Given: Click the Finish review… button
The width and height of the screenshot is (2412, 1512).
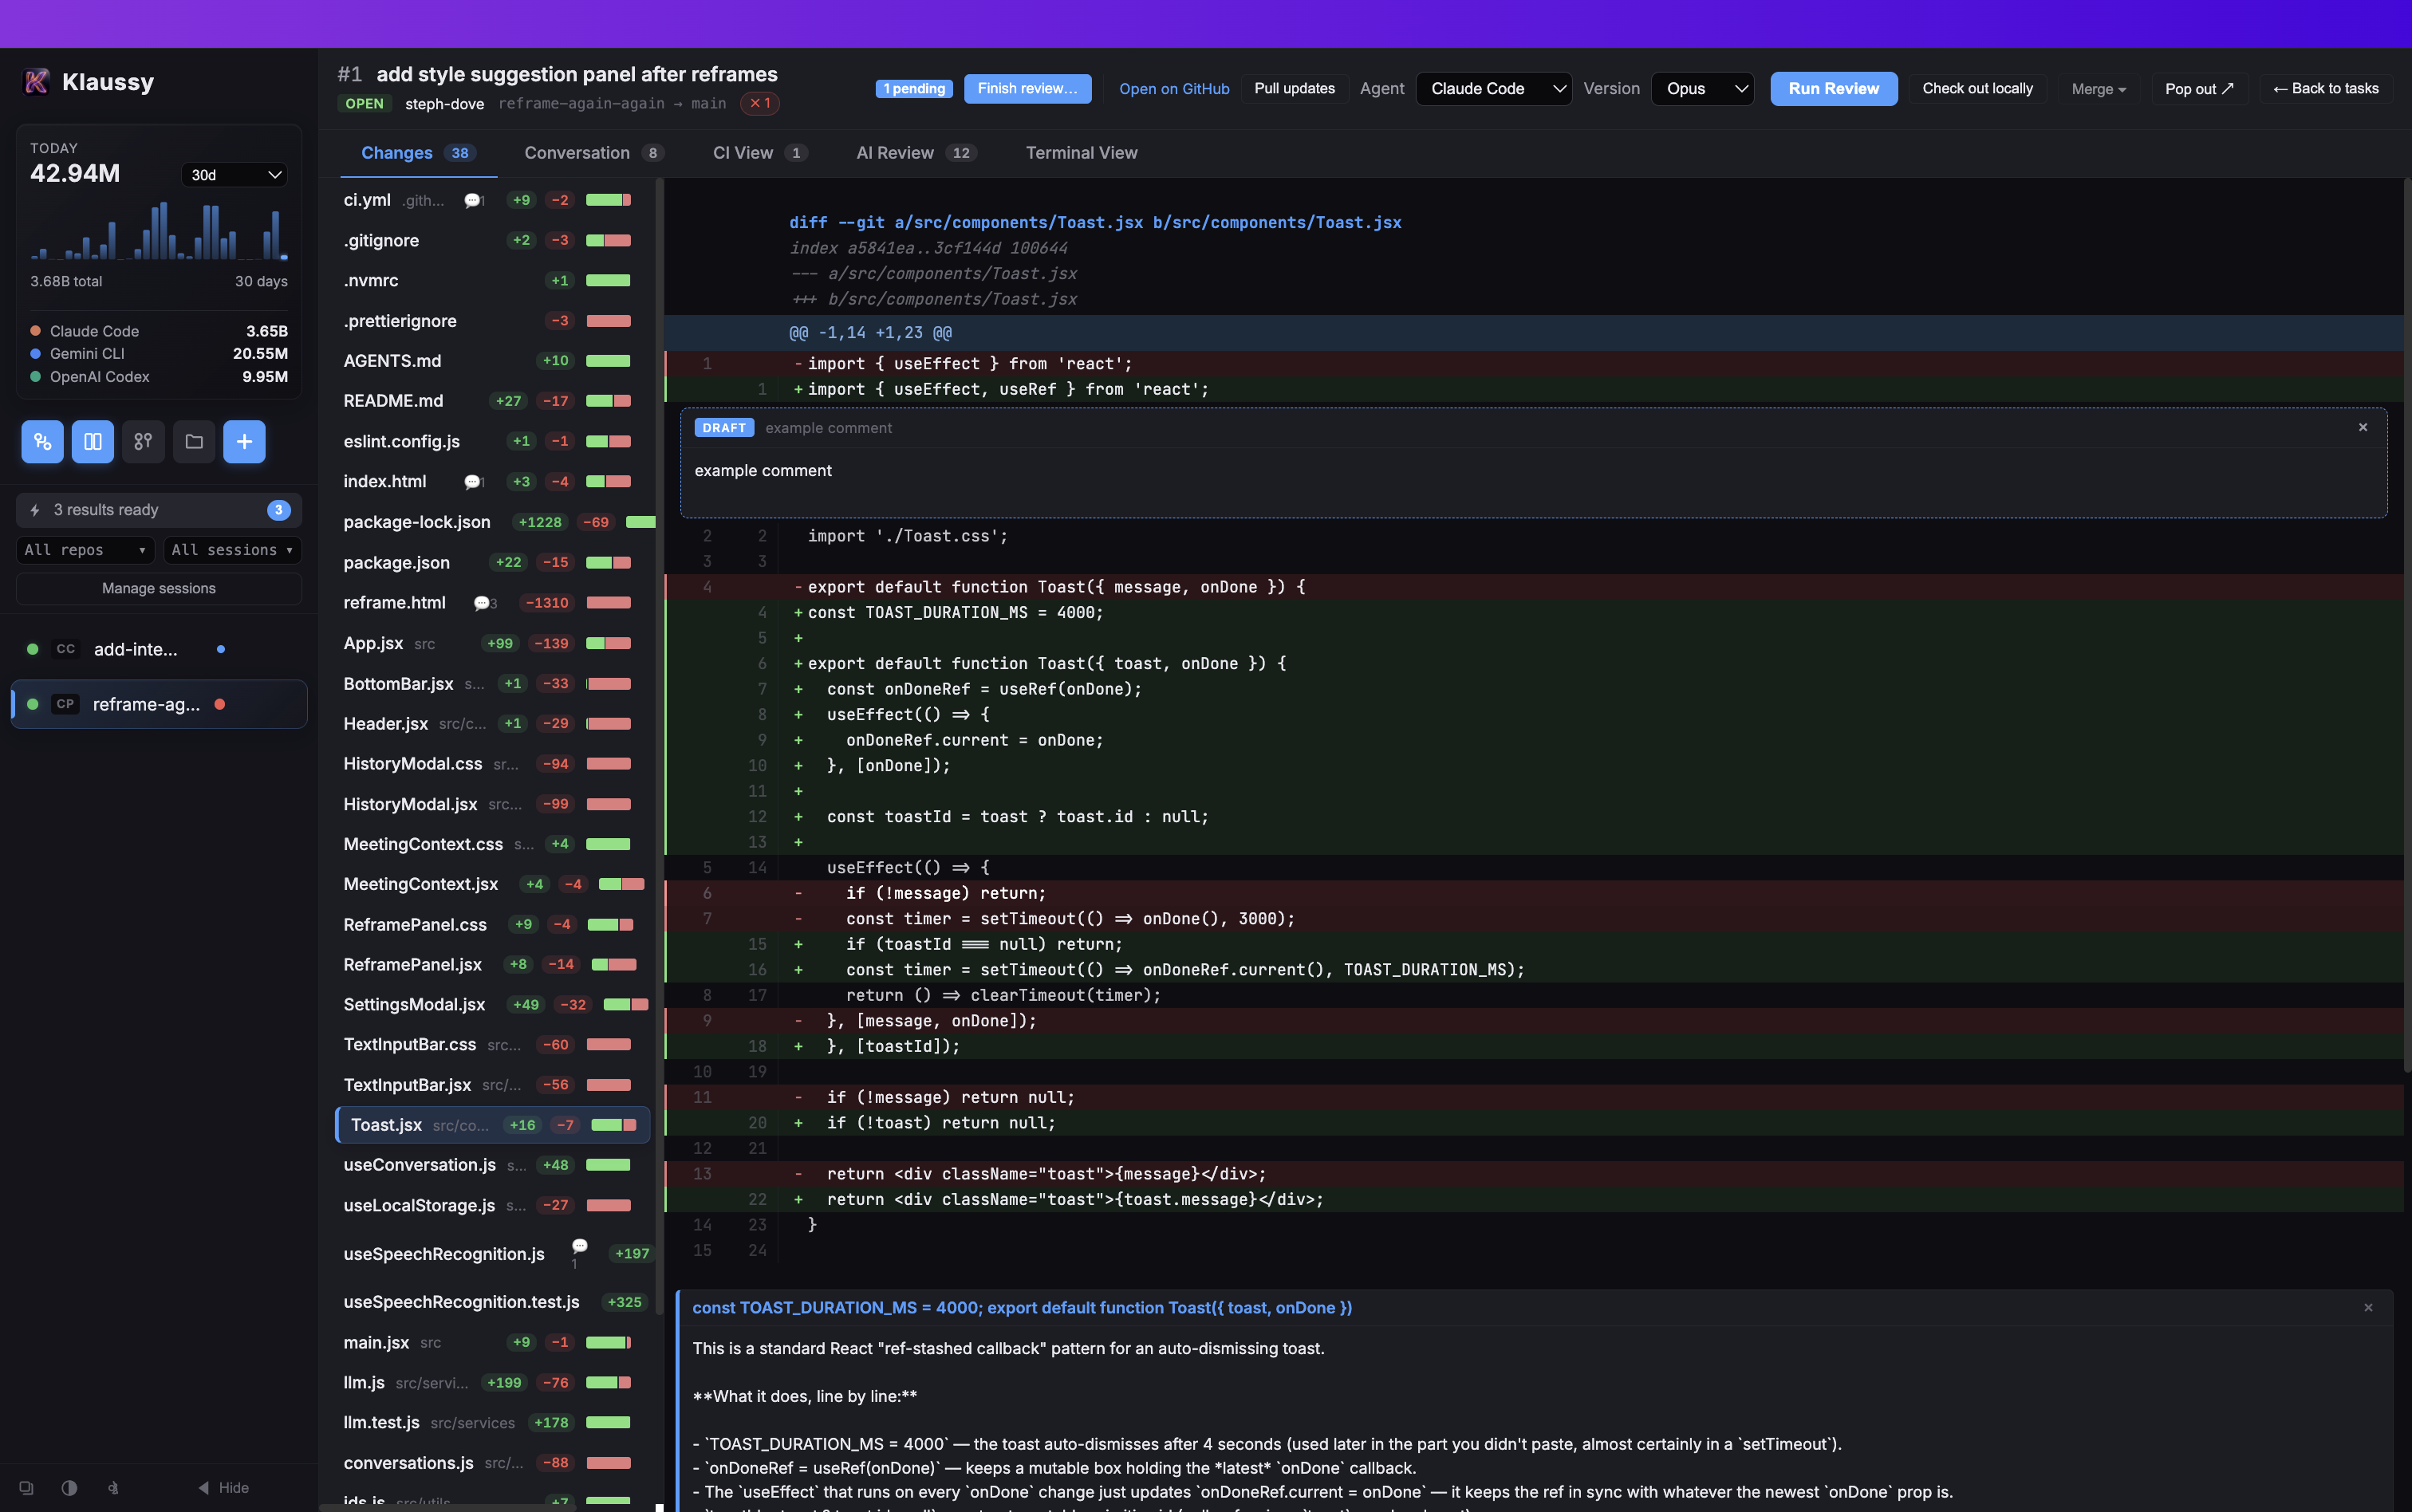Looking at the screenshot, I should (1027, 88).
